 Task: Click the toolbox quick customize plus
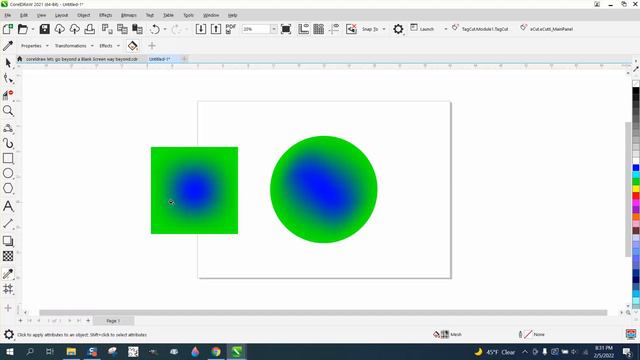click(8, 308)
